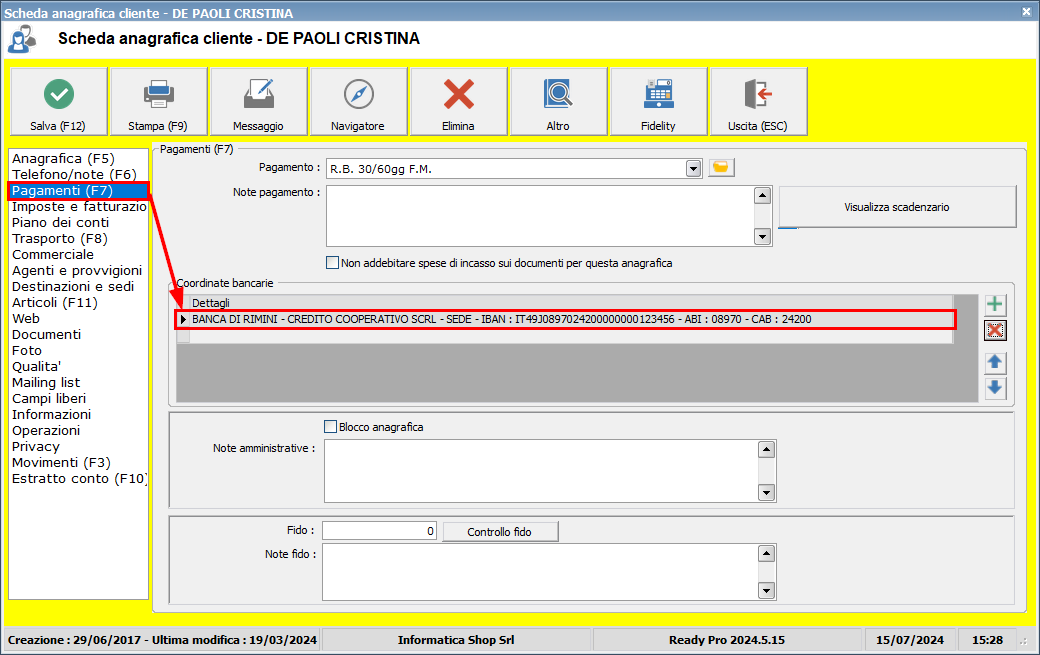Screen dimensions: 1040x655
Task: Click the Salva (F12) green checkmark button
Action: point(58,101)
